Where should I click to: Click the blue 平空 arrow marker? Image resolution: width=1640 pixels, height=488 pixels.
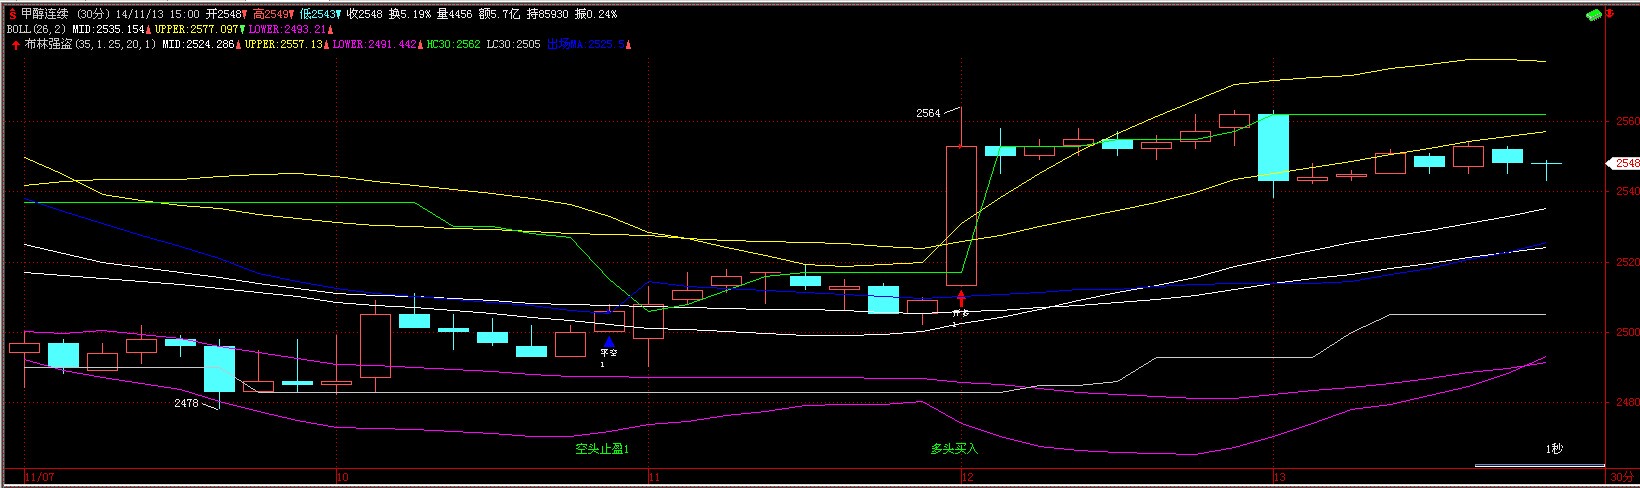click(609, 342)
